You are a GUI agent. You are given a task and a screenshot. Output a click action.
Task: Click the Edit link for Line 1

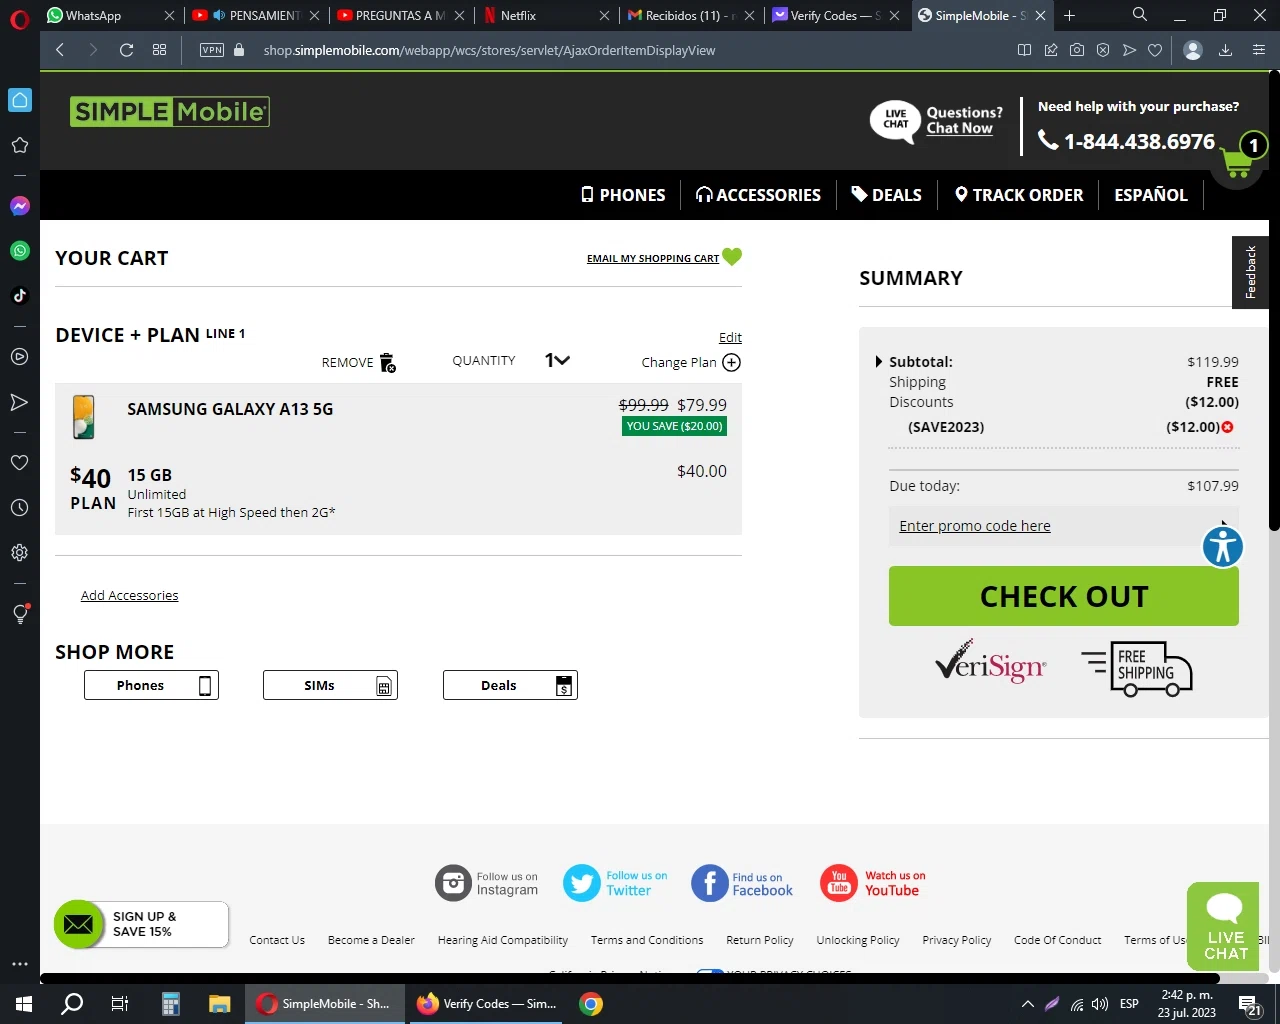point(730,337)
